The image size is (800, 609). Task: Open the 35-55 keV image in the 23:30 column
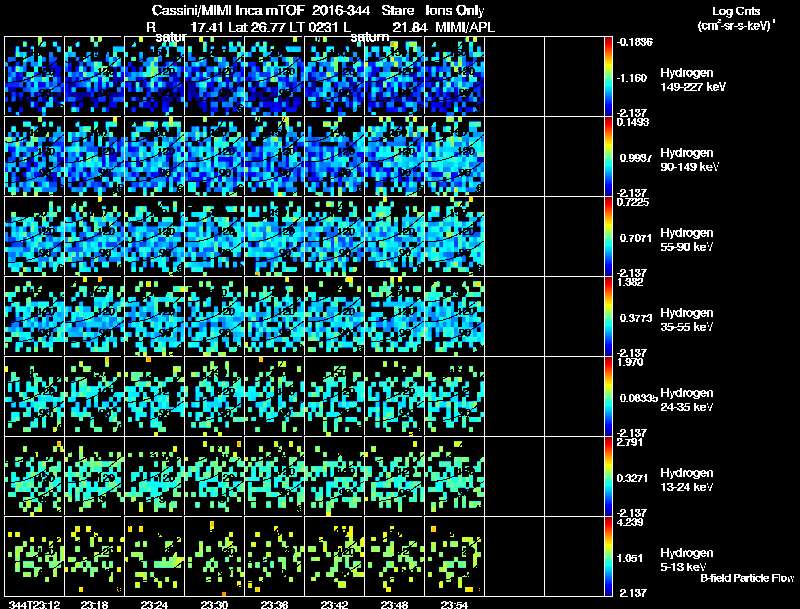(x=214, y=316)
